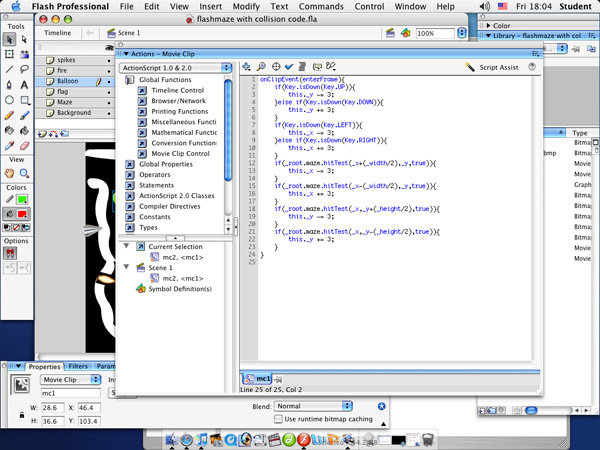Open ActionScript 1.0 & 2.0 version dropdown
The width and height of the screenshot is (600, 450).
[176, 68]
